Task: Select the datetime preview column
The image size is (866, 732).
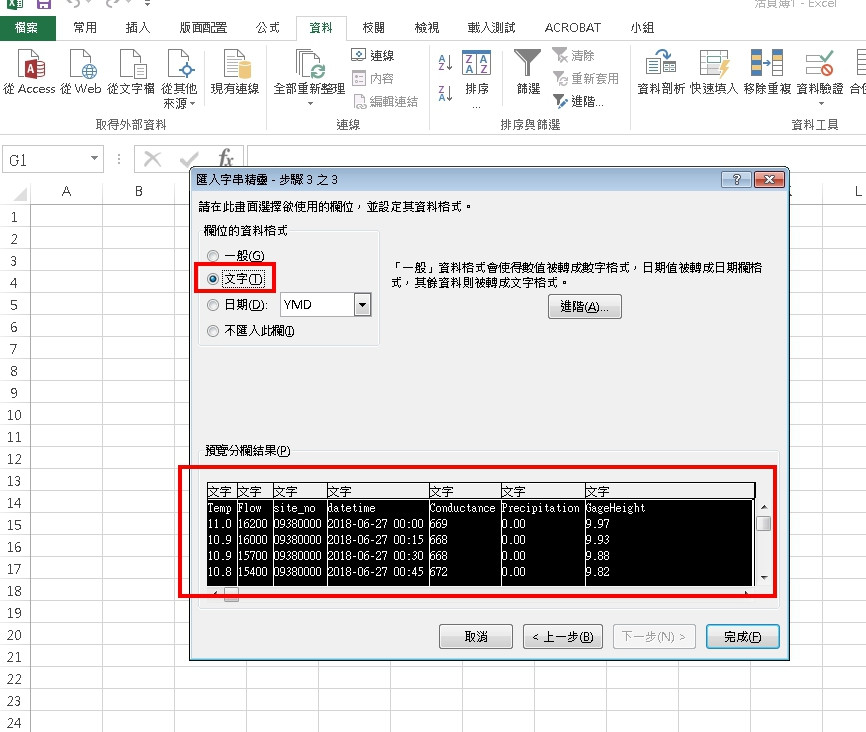Action: point(377,535)
